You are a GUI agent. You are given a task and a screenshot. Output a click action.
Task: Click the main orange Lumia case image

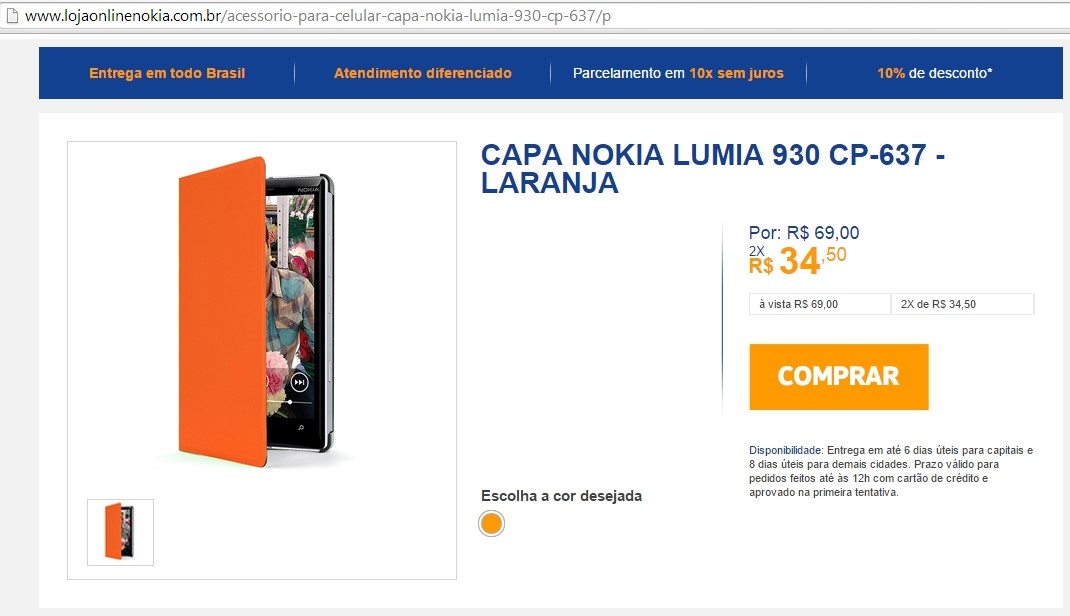pyautogui.click(x=257, y=312)
